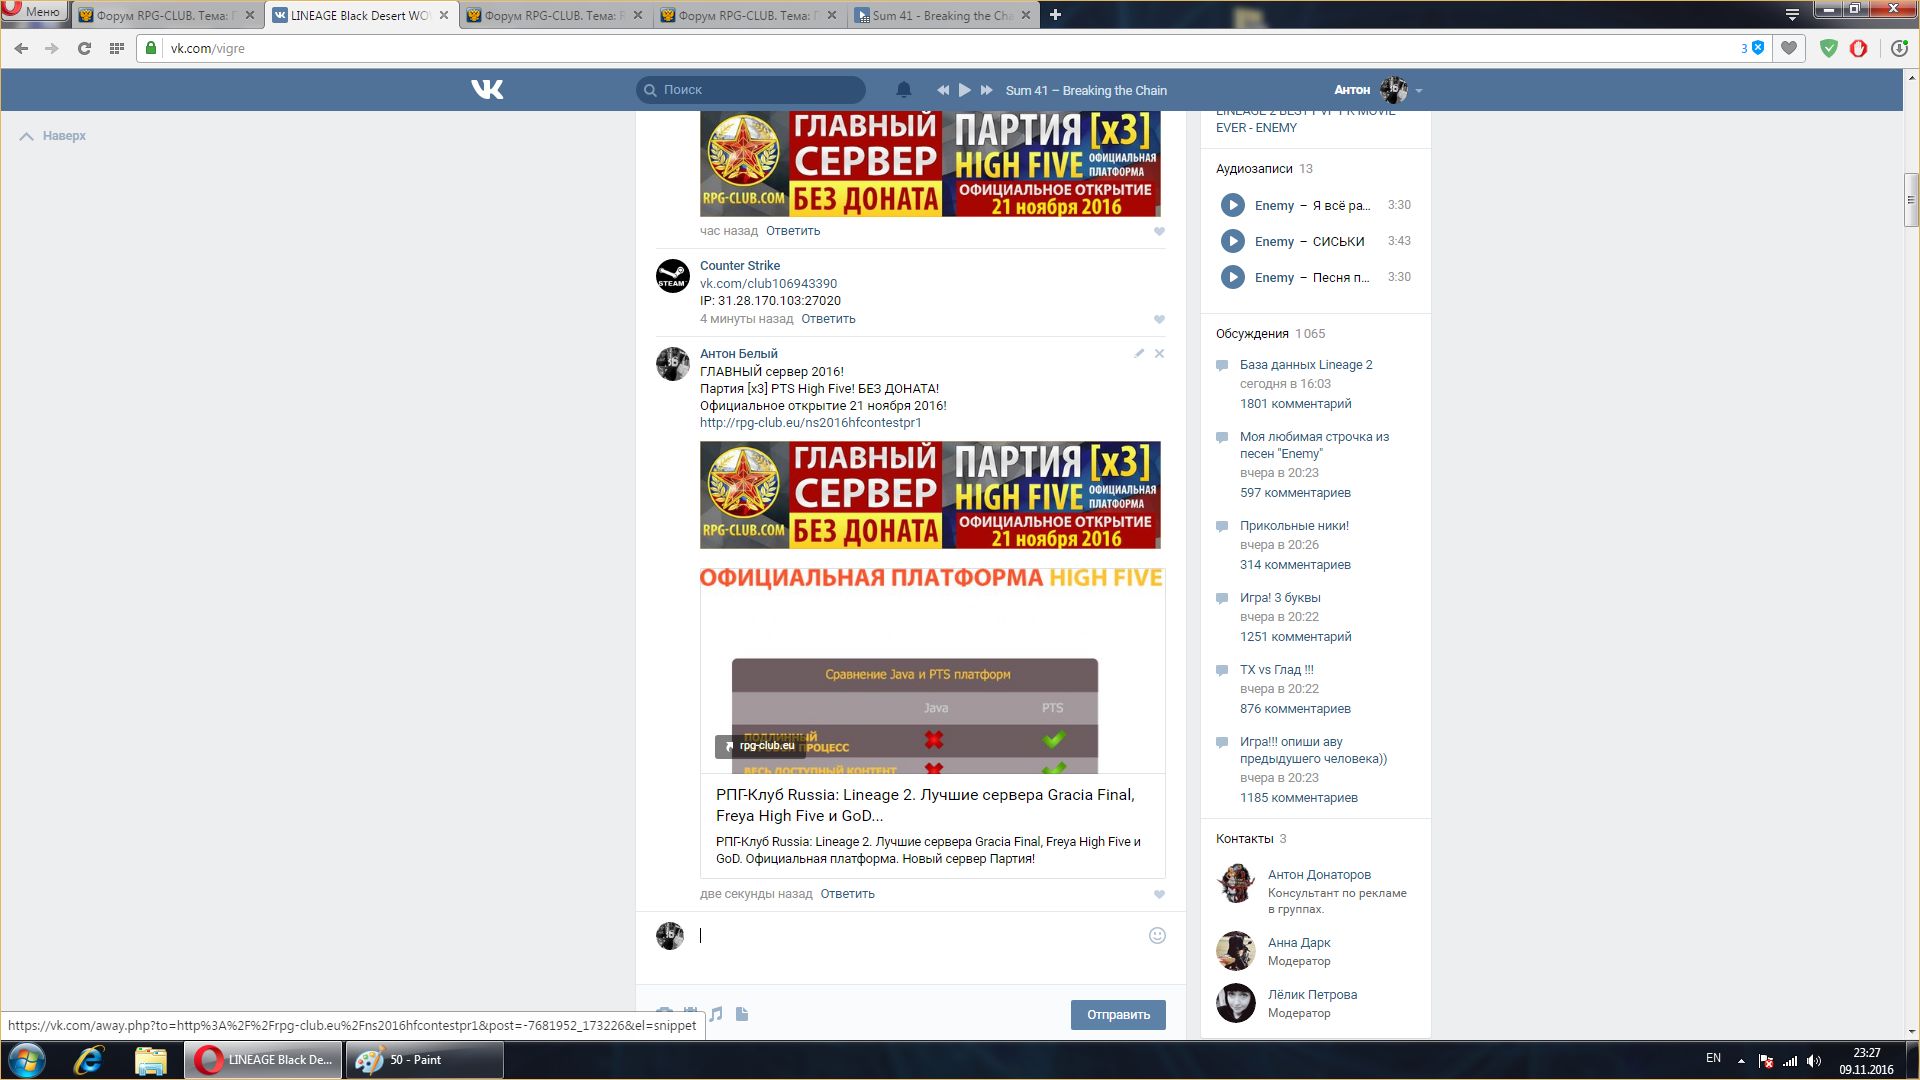
Task: Play Enemy – СИСЬКИ audio track
Action: [1232, 241]
